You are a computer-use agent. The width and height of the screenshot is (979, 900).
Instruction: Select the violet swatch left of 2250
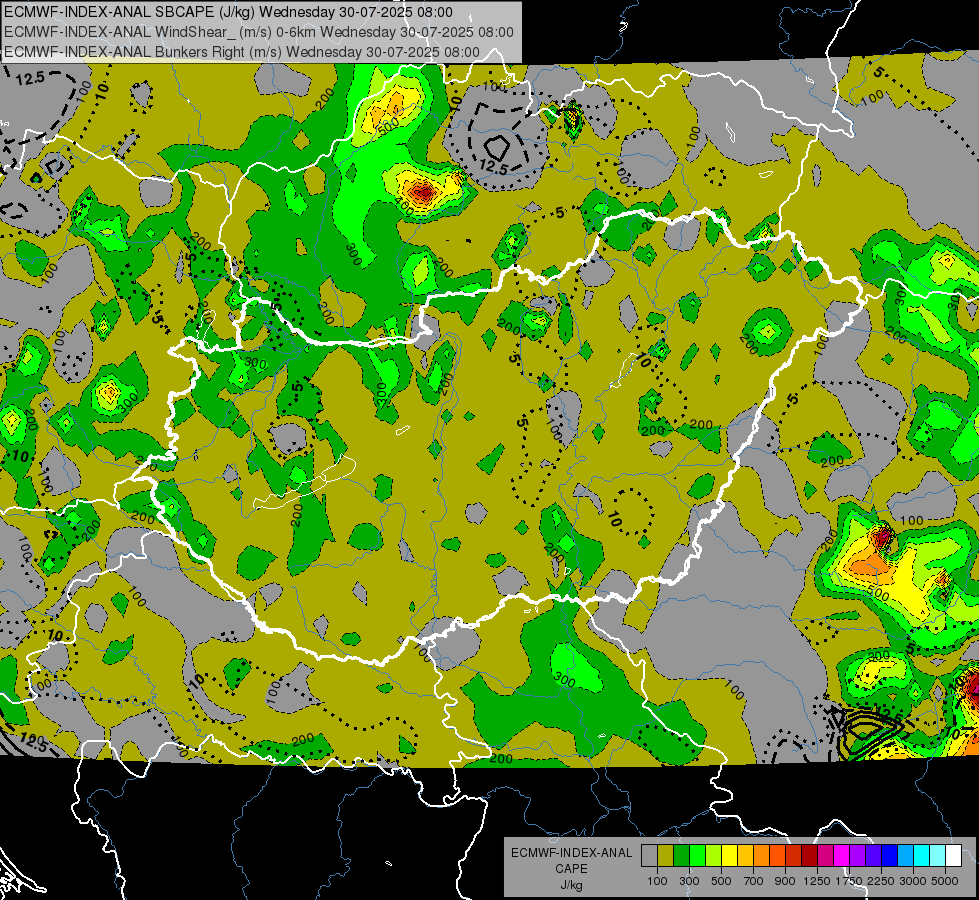coord(873,855)
